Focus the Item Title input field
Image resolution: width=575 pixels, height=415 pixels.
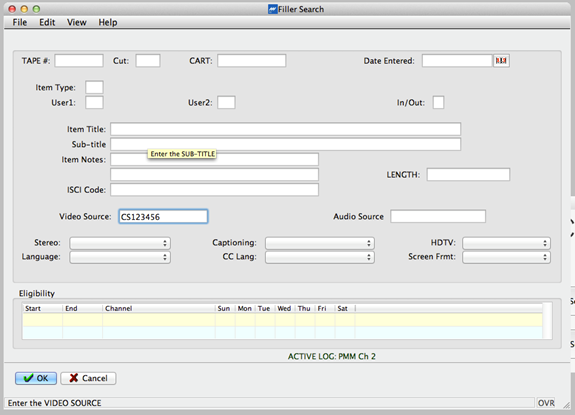(x=286, y=129)
